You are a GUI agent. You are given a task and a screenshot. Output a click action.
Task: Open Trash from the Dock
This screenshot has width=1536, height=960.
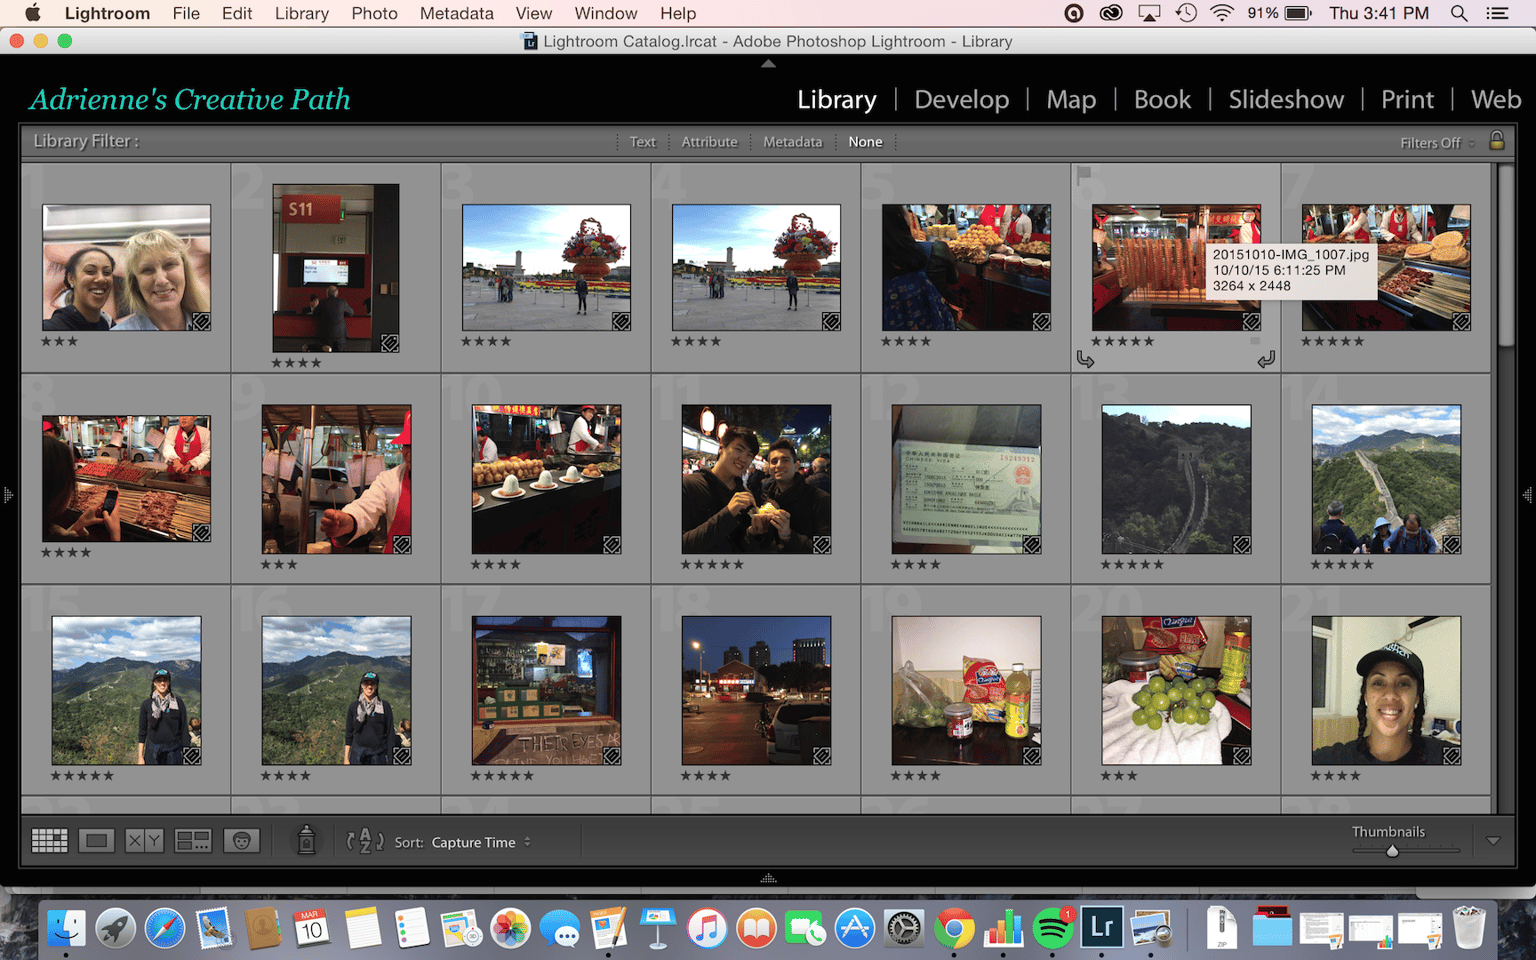(x=1469, y=928)
